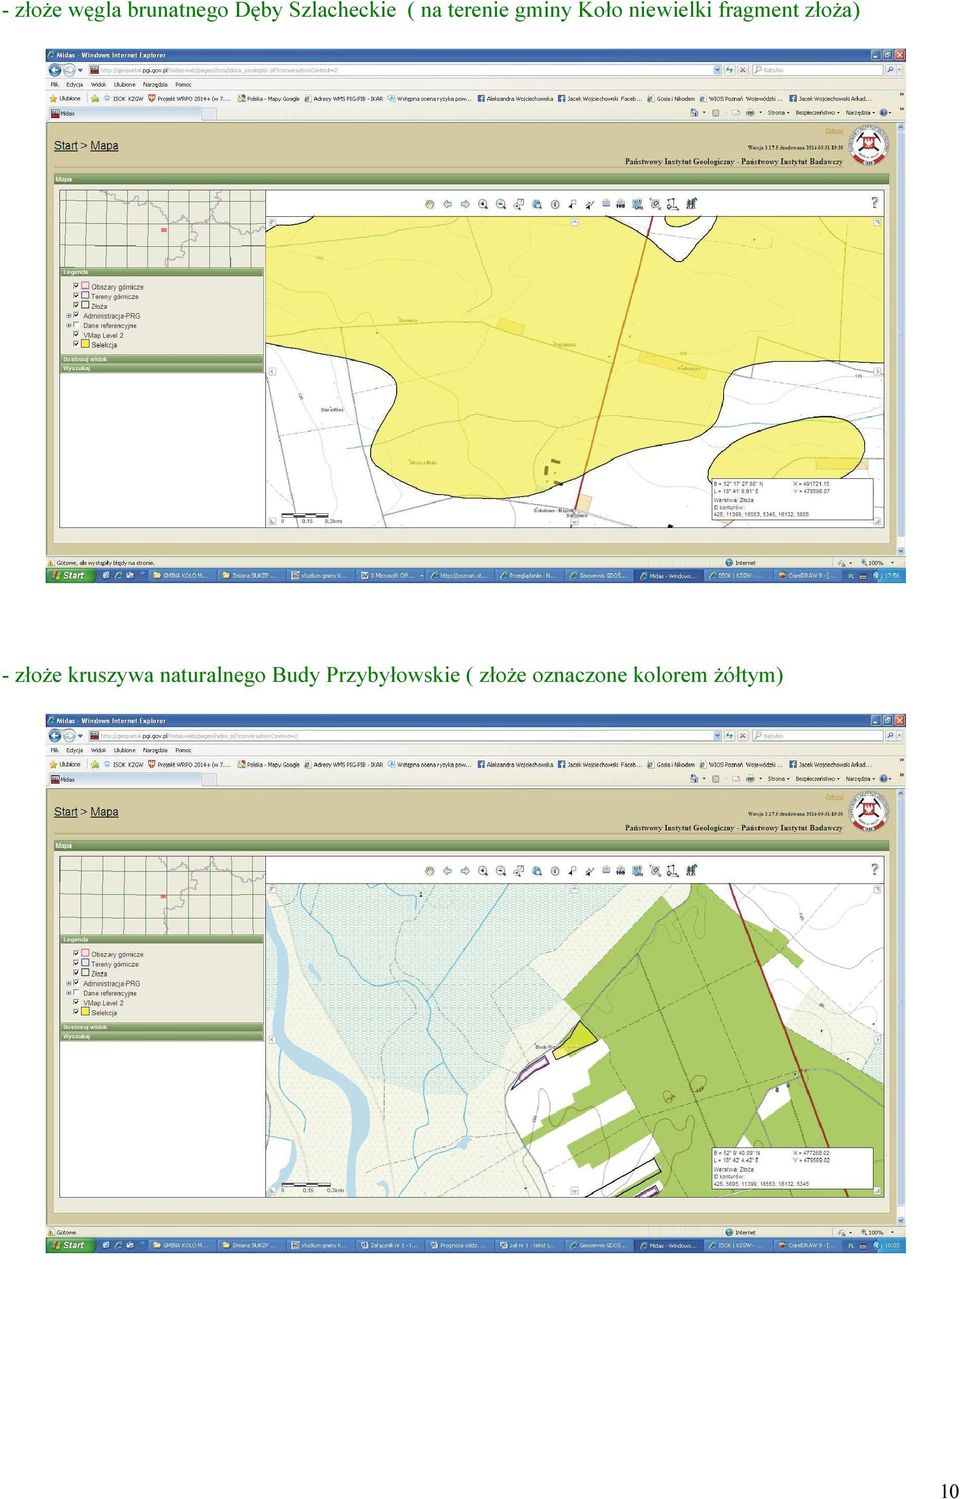Open the Edycja menu in upper window

coord(75,84)
